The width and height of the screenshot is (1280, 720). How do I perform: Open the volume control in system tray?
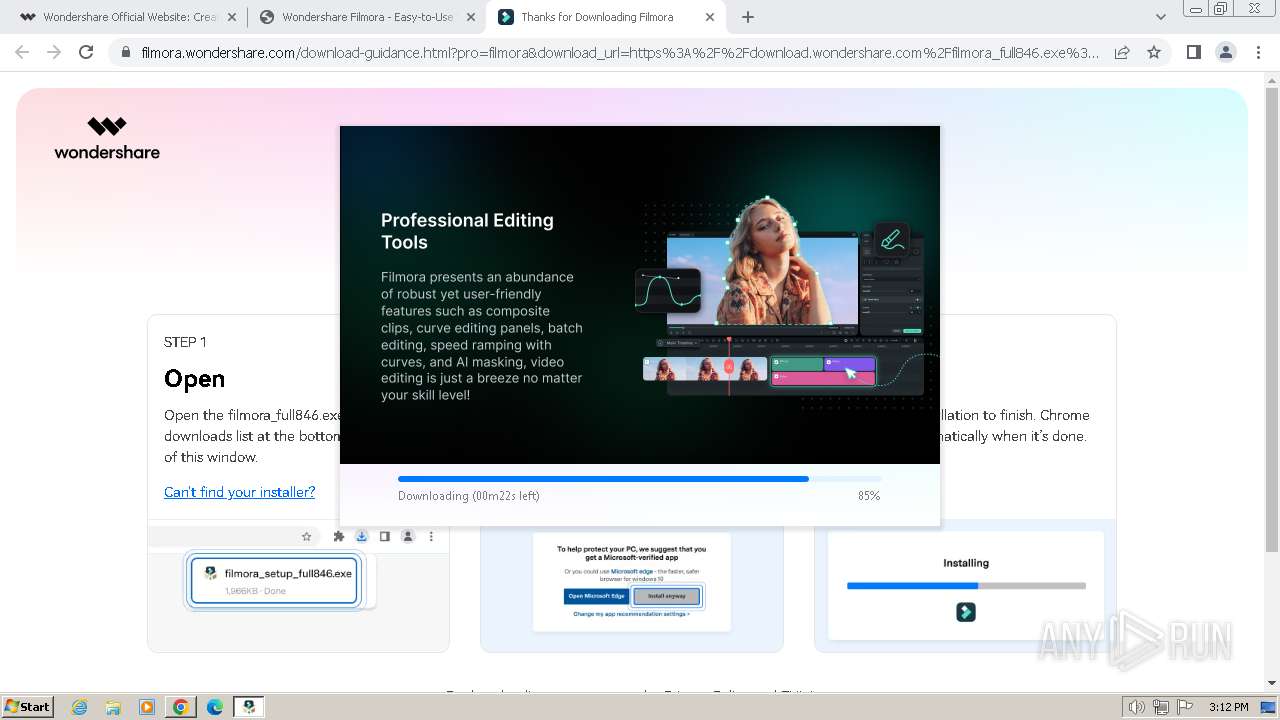pyautogui.click(x=1136, y=707)
